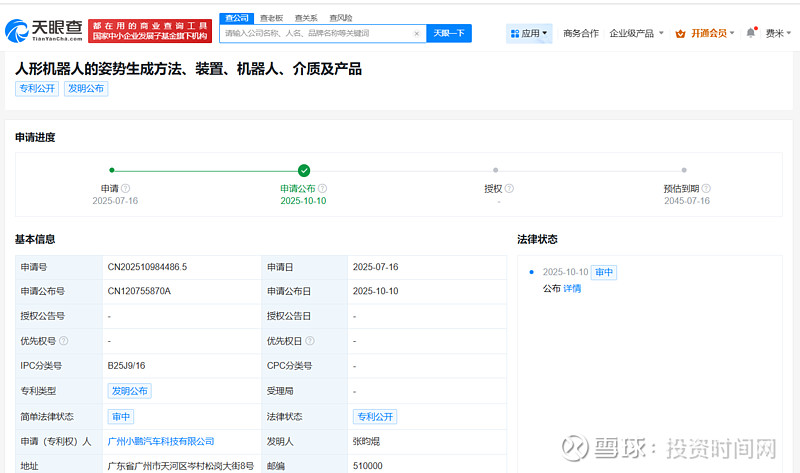Click help icon next to 授权
The height and width of the screenshot is (473, 800).
coord(510,188)
